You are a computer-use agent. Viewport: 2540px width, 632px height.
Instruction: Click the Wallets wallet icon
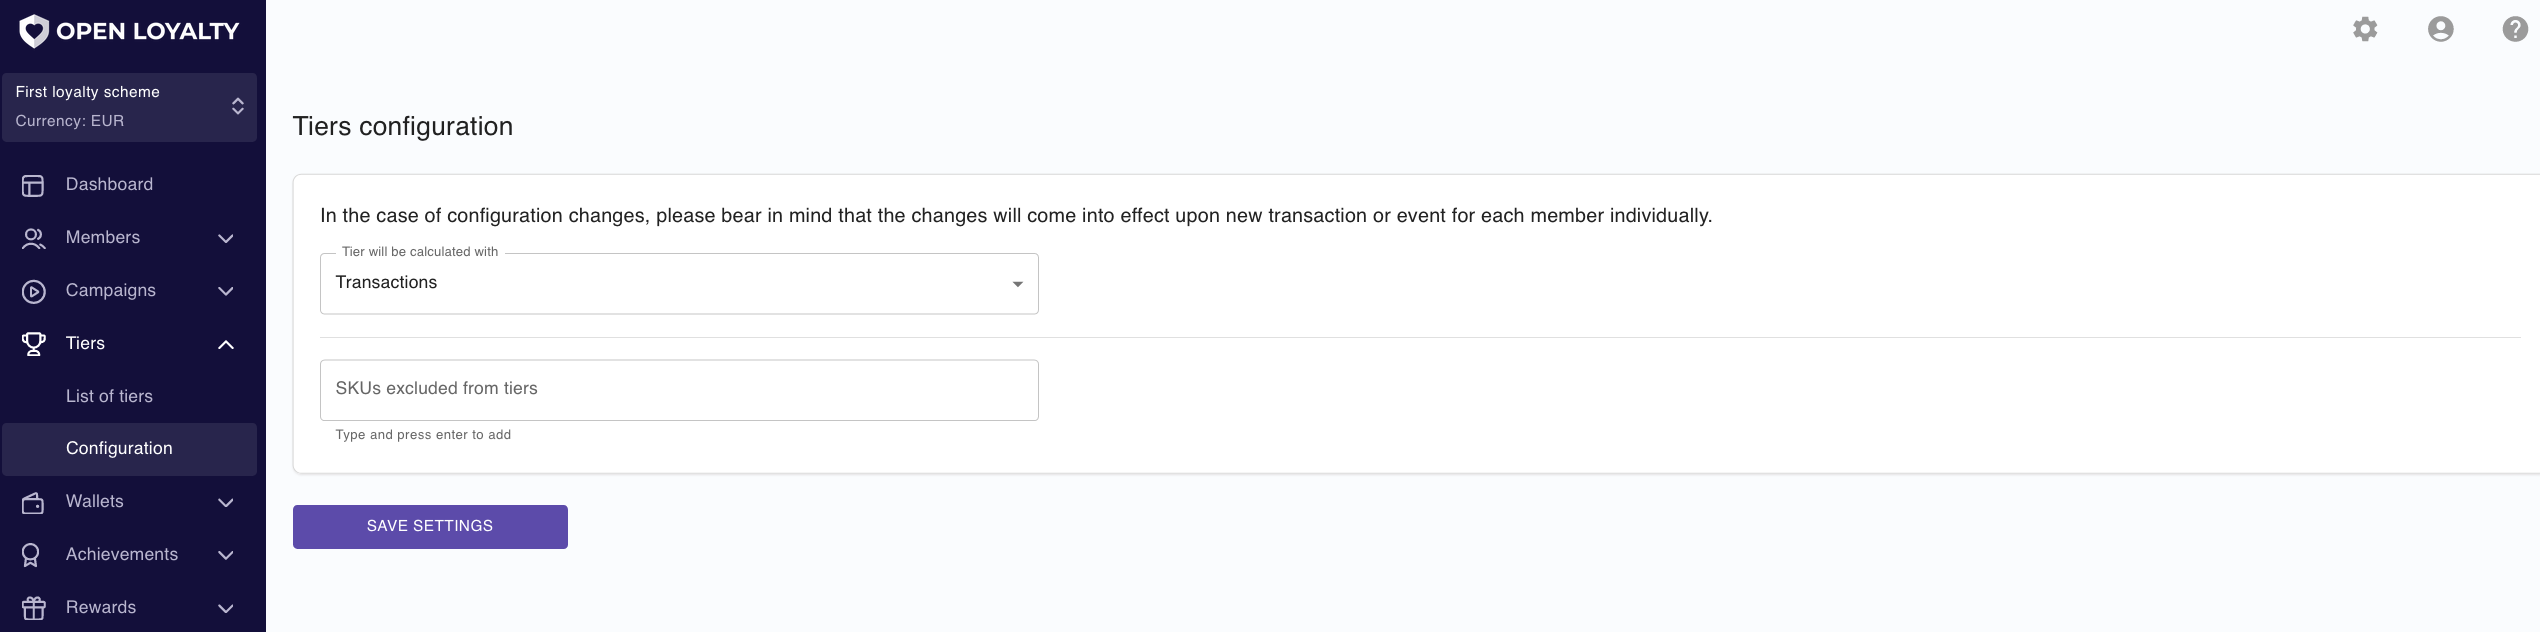coord(33,502)
